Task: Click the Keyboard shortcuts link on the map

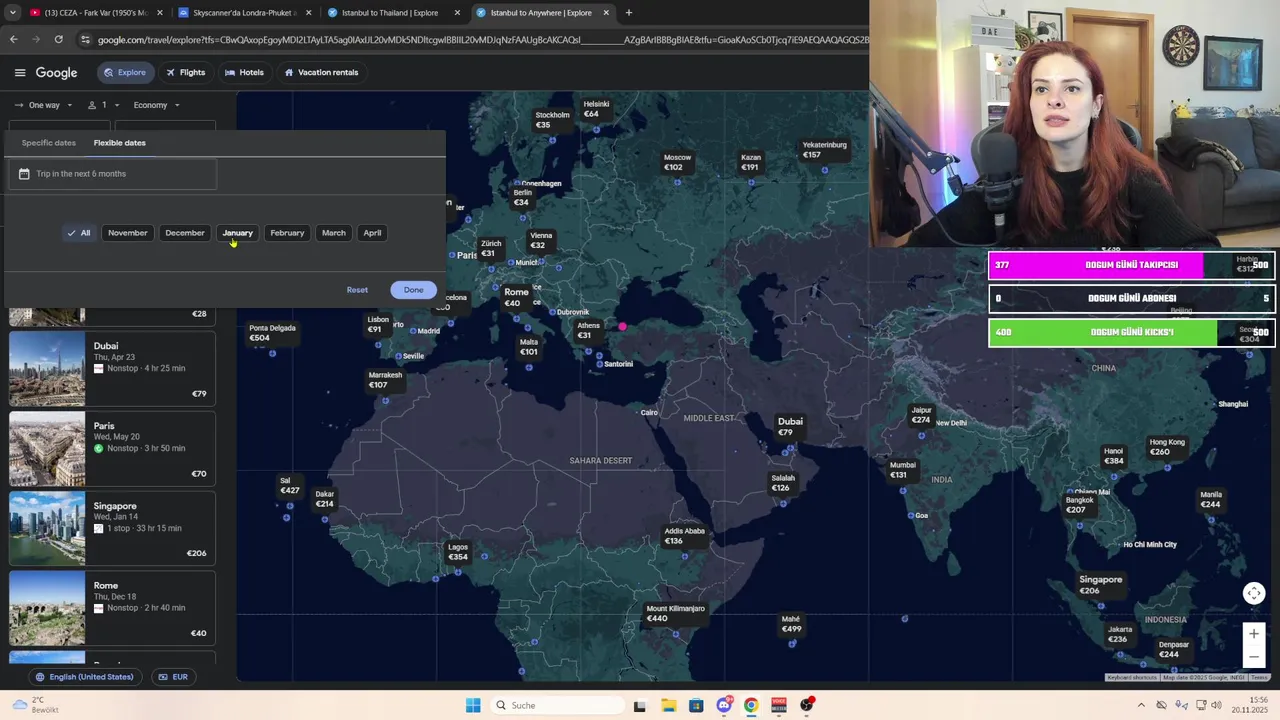Action: [x=1131, y=678]
